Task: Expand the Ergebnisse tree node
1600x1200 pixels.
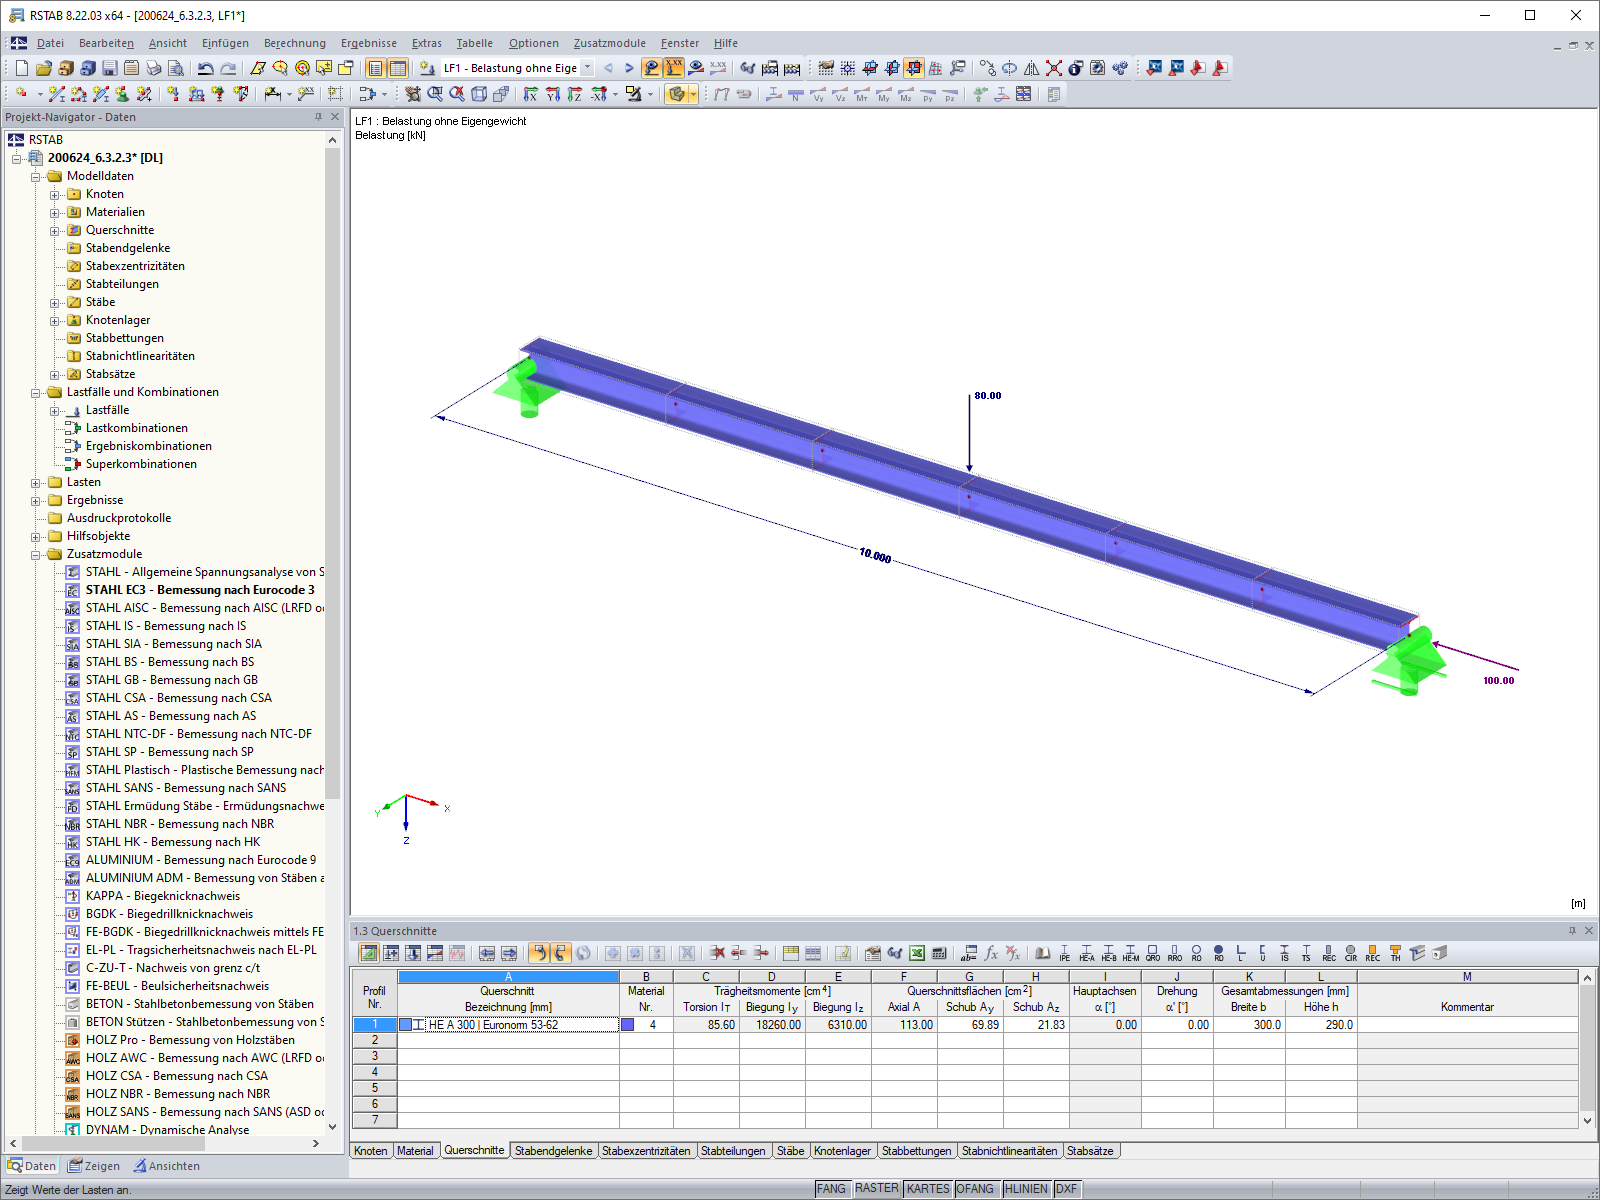Action: pos(36,501)
